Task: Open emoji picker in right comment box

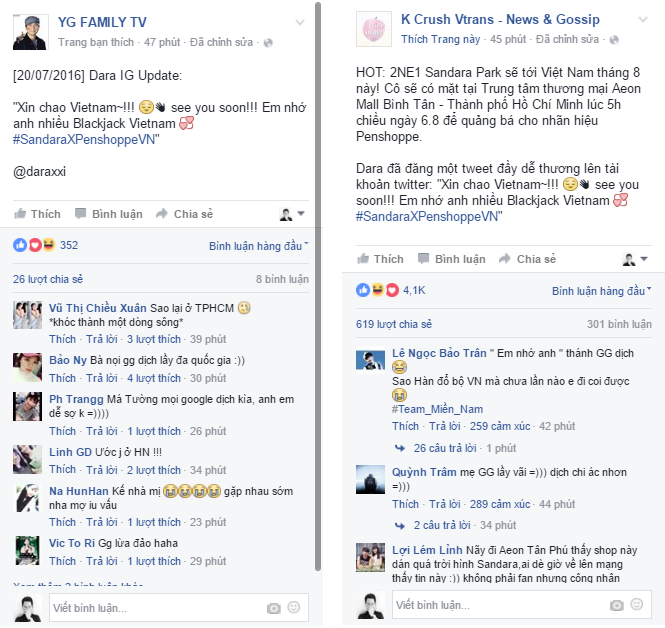Action: pos(637,604)
